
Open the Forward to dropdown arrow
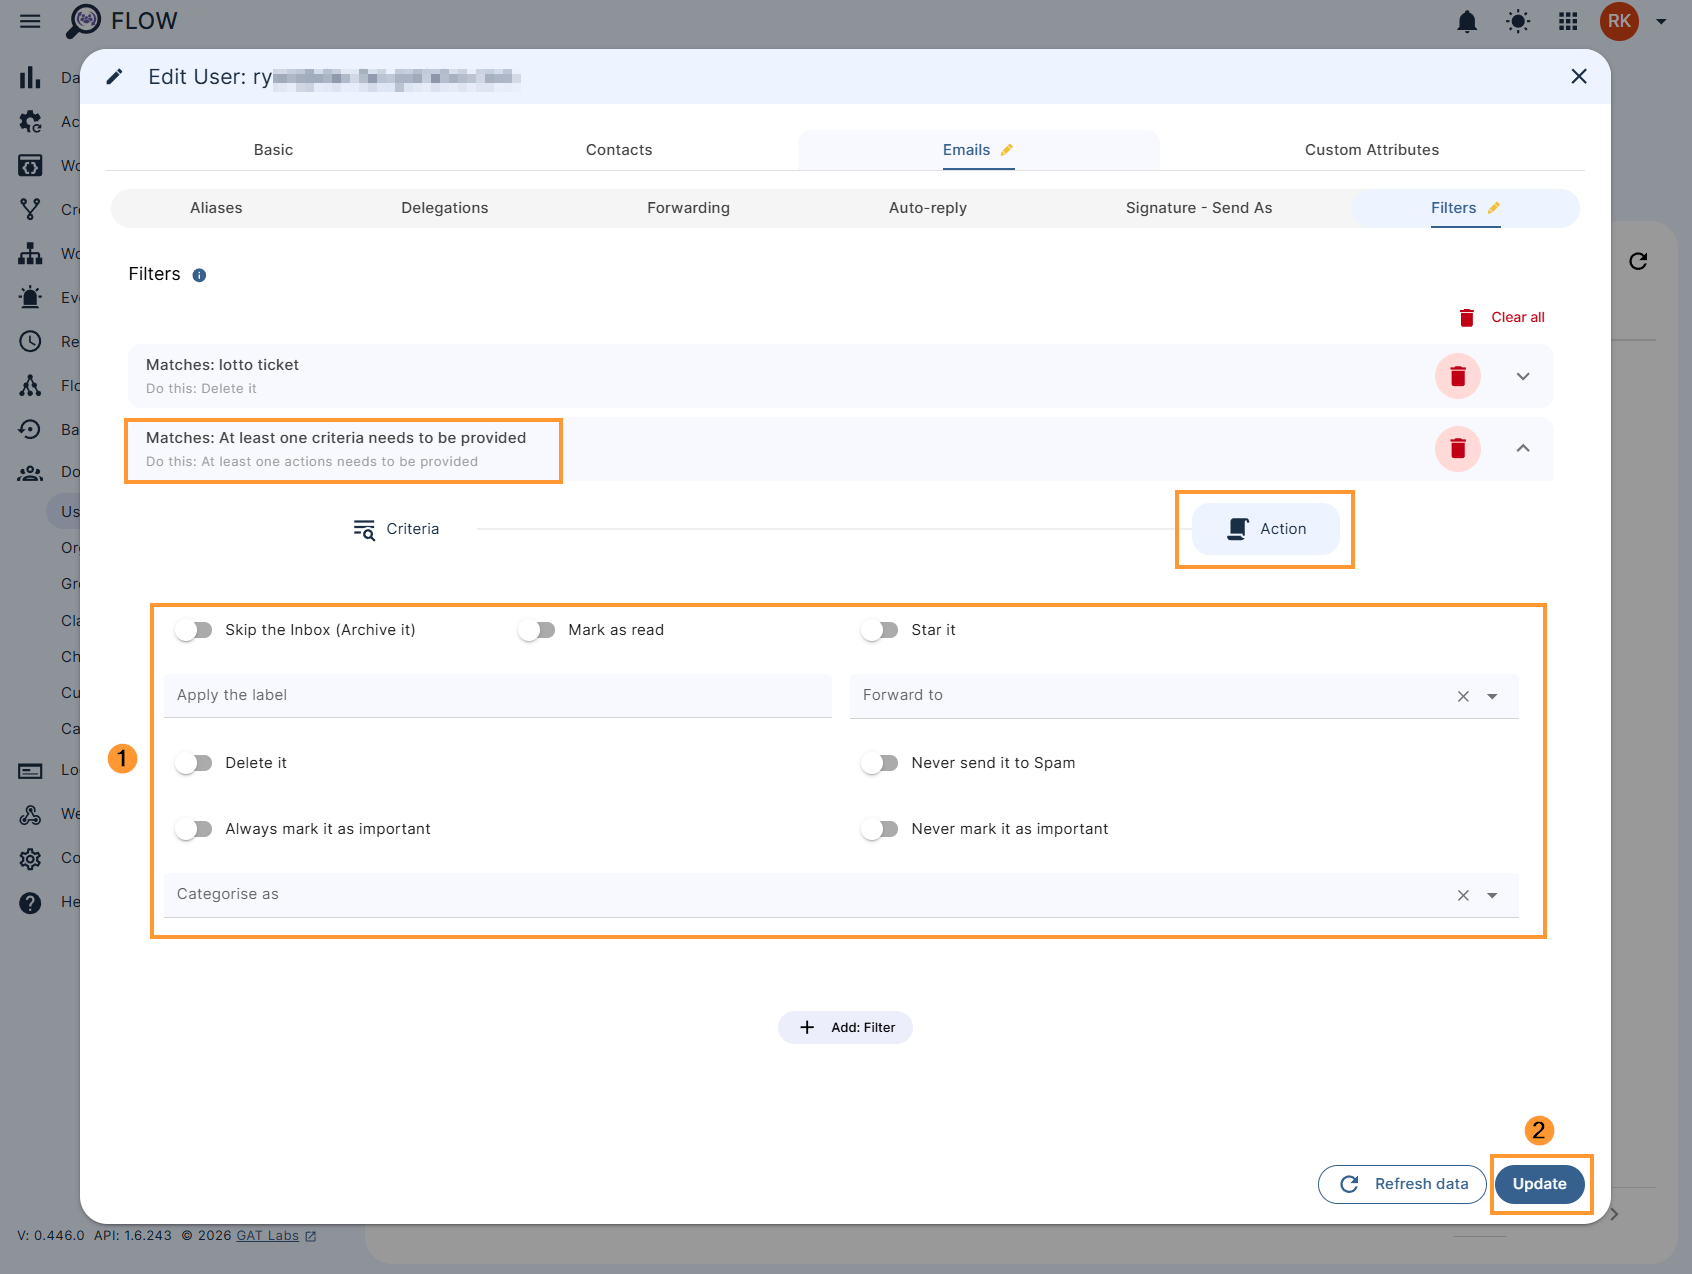pyautogui.click(x=1492, y=696)
